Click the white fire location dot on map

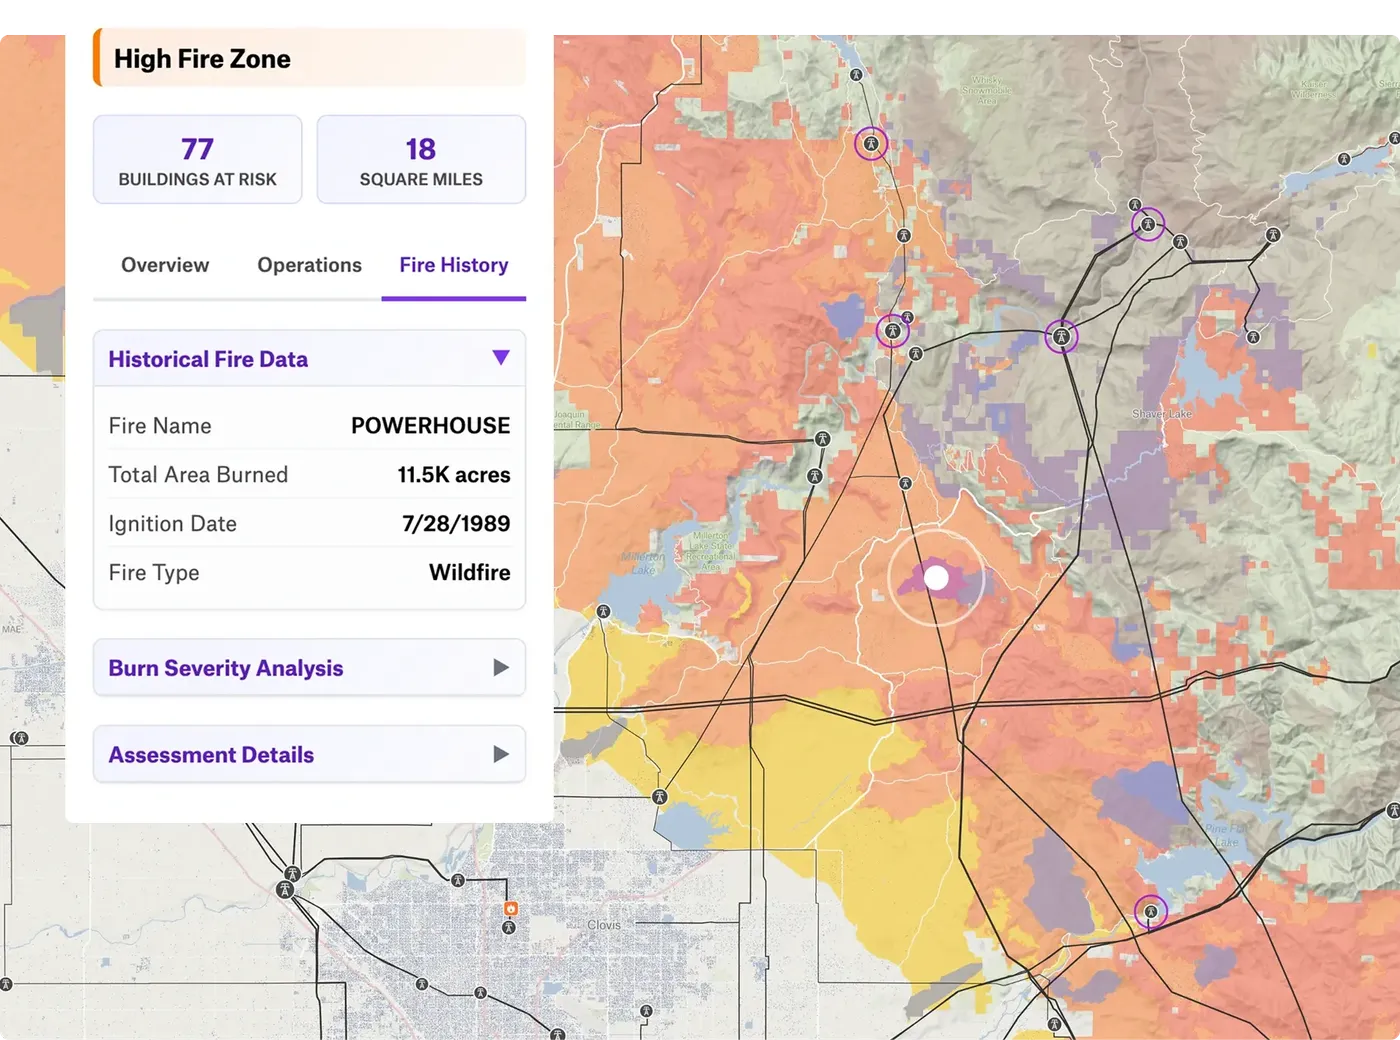click(x=936, y=577)
